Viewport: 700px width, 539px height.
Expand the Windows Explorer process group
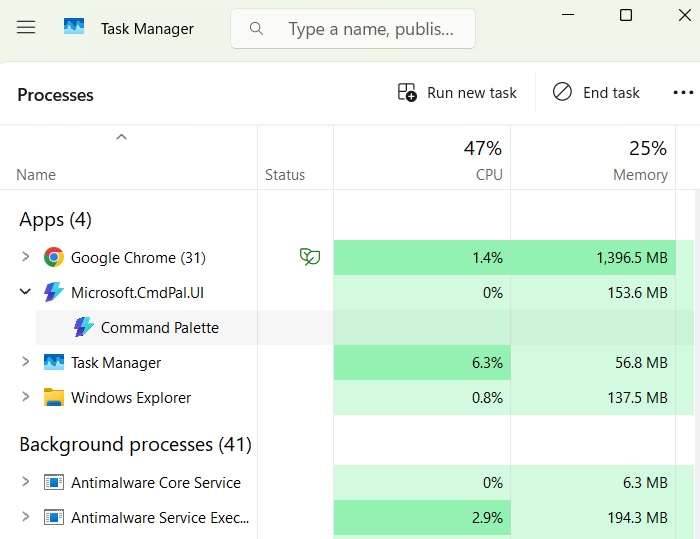[25, 397]
